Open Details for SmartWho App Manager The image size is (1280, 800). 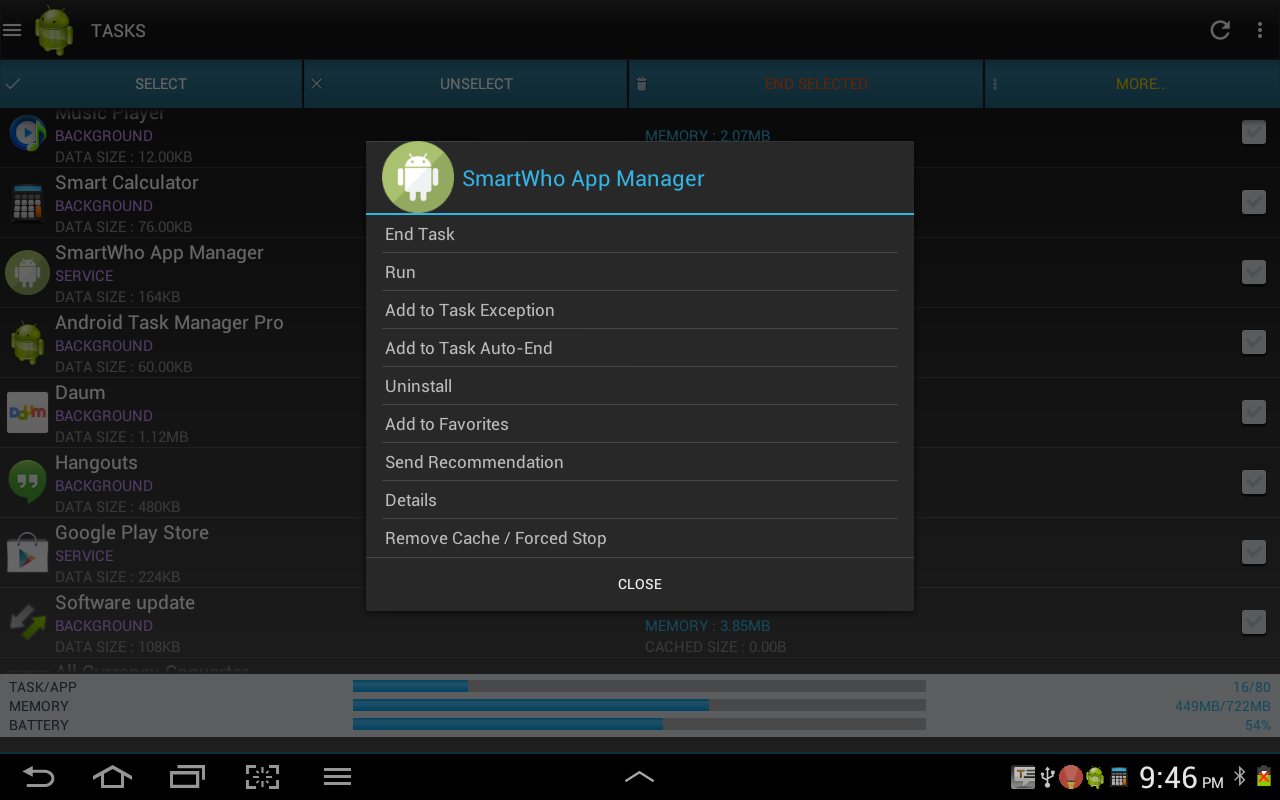(x=640, y=500)
